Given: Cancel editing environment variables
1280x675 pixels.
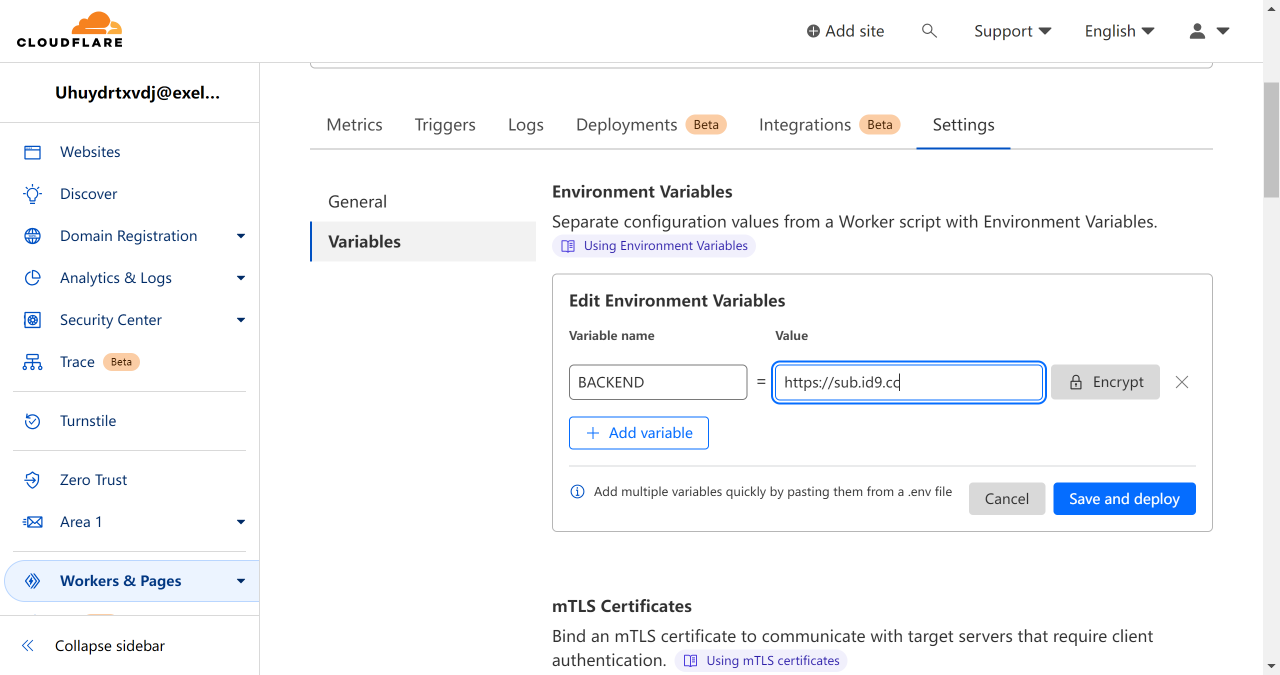Looking at the screenshot, I should tap(1007, 499).
